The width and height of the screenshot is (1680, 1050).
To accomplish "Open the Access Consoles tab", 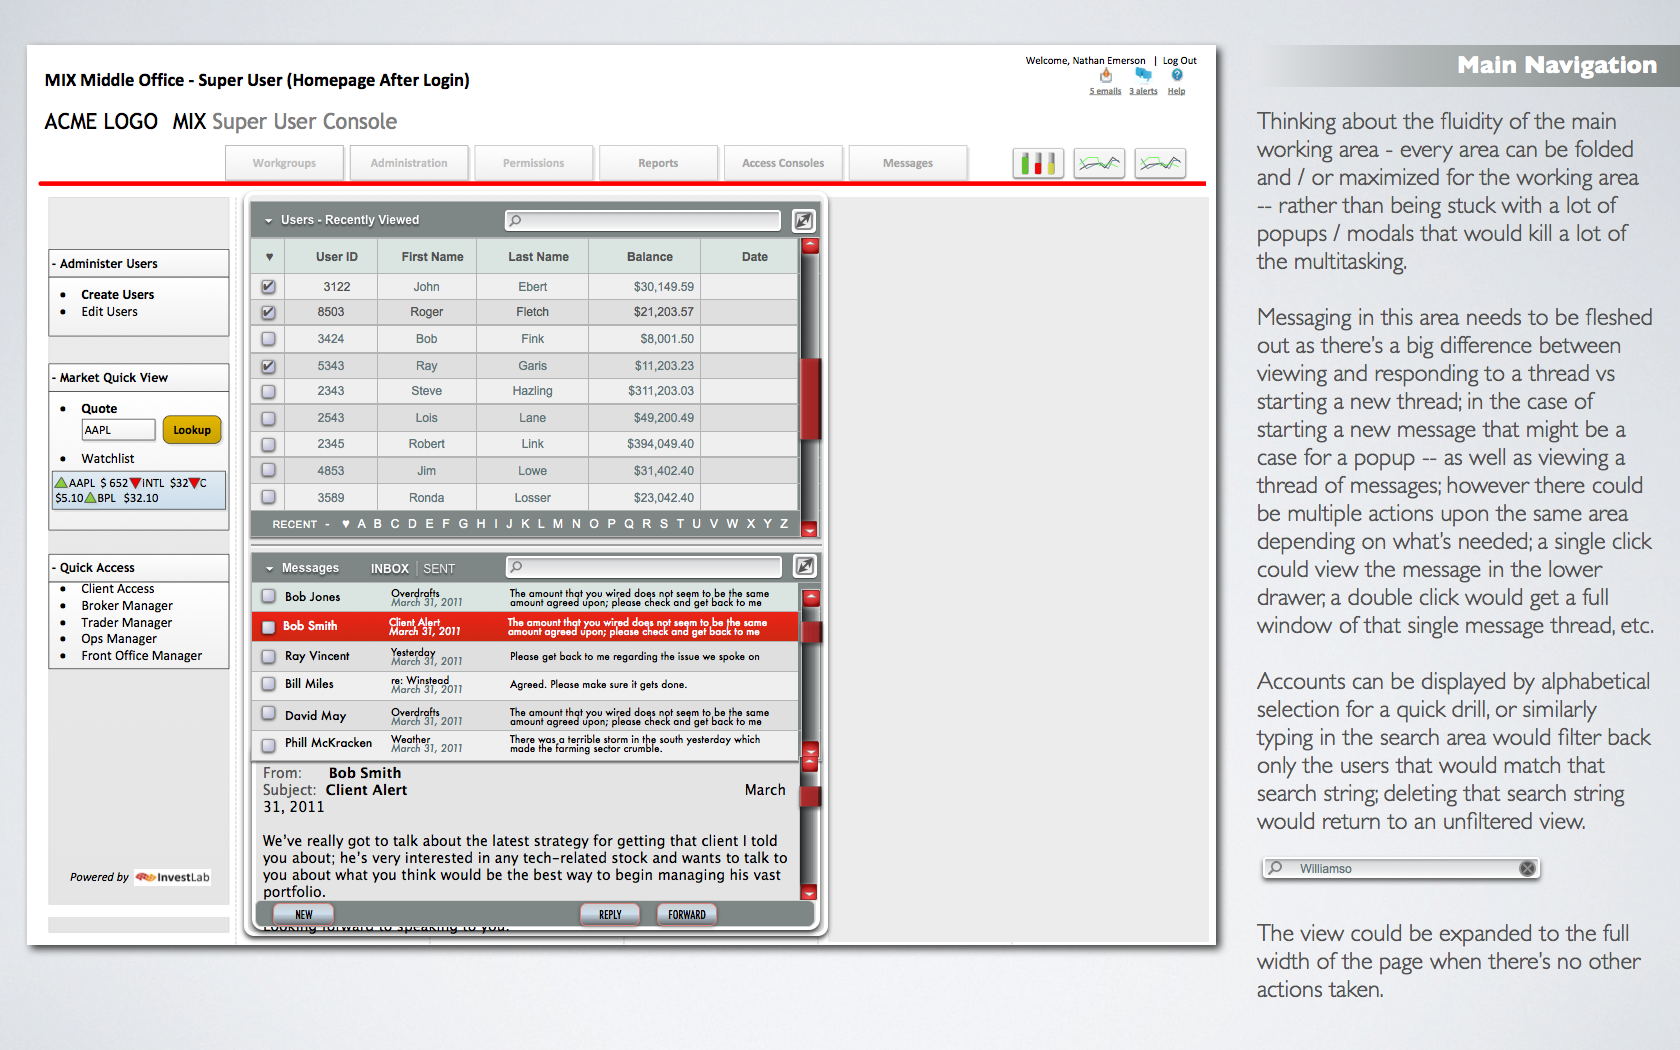I will (783, 163).
